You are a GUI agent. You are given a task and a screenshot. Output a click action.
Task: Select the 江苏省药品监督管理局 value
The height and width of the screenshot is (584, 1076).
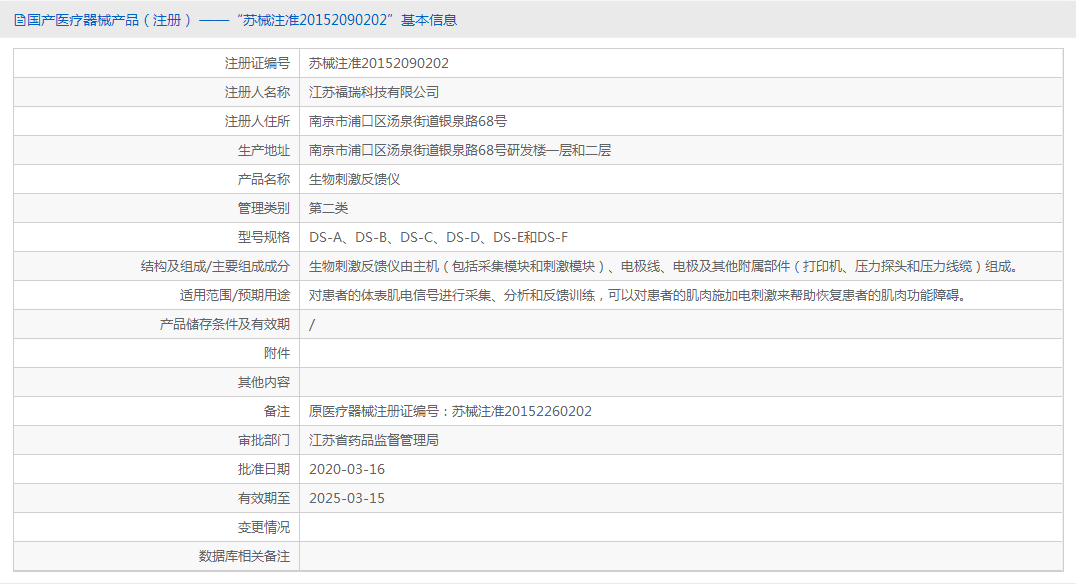pyautogui.click(x=374, y=440)
